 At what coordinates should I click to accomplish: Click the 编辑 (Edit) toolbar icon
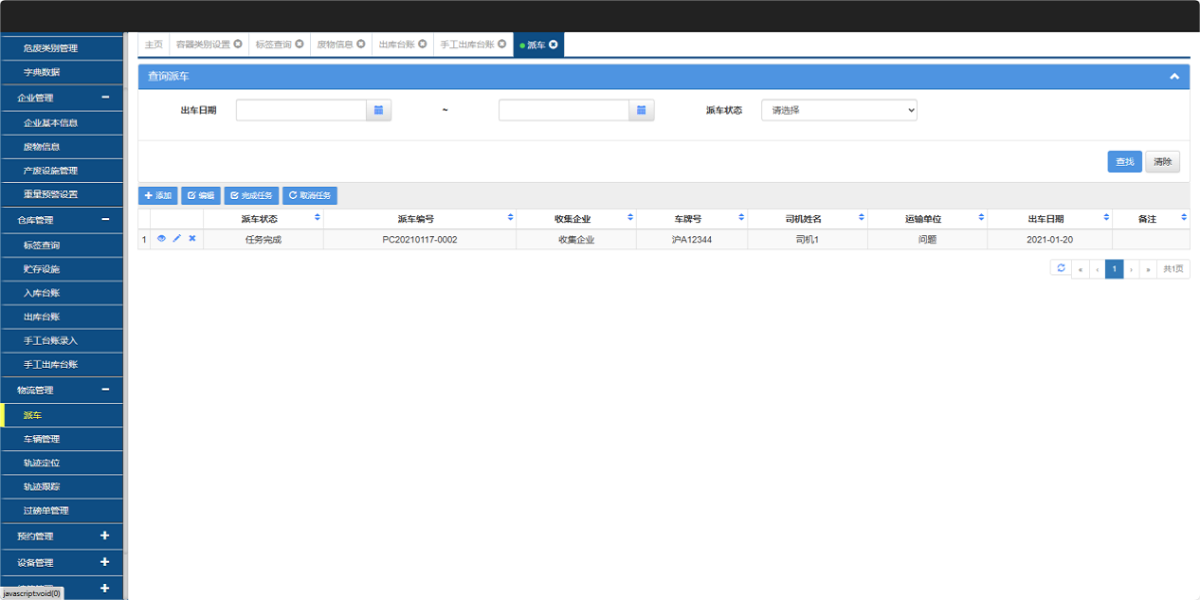200,195
